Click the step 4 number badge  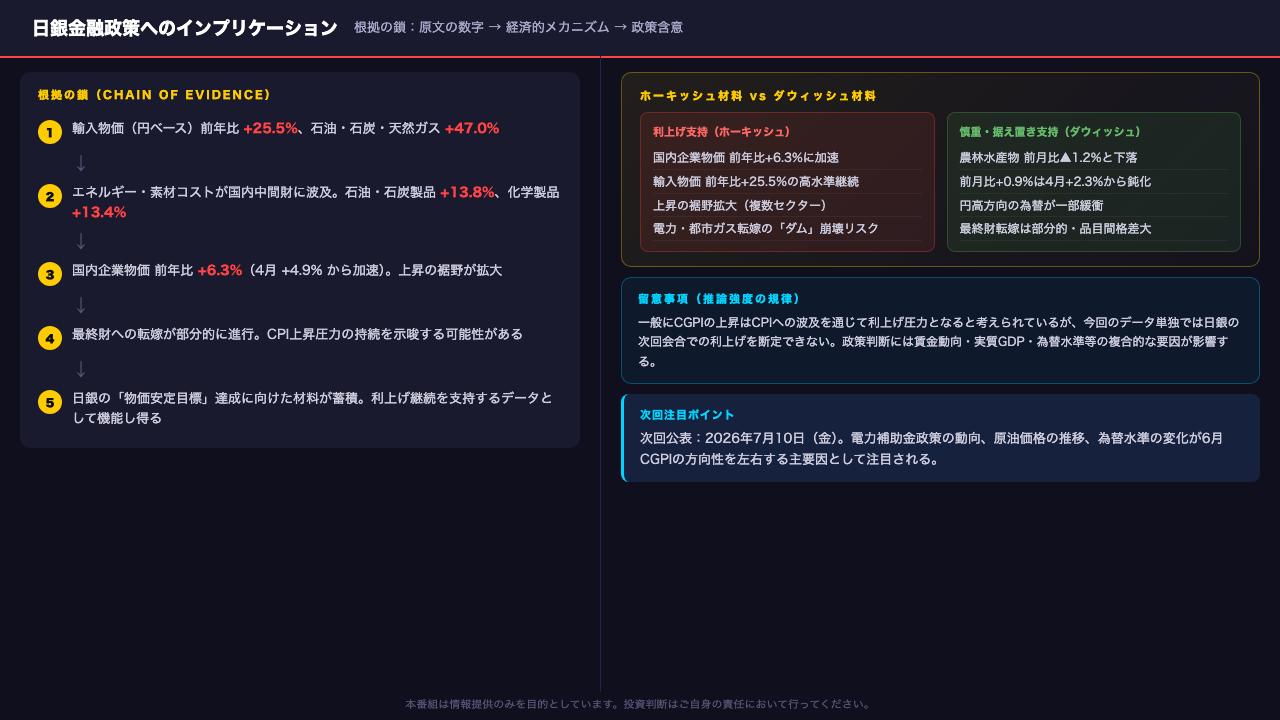pos(50,338)
